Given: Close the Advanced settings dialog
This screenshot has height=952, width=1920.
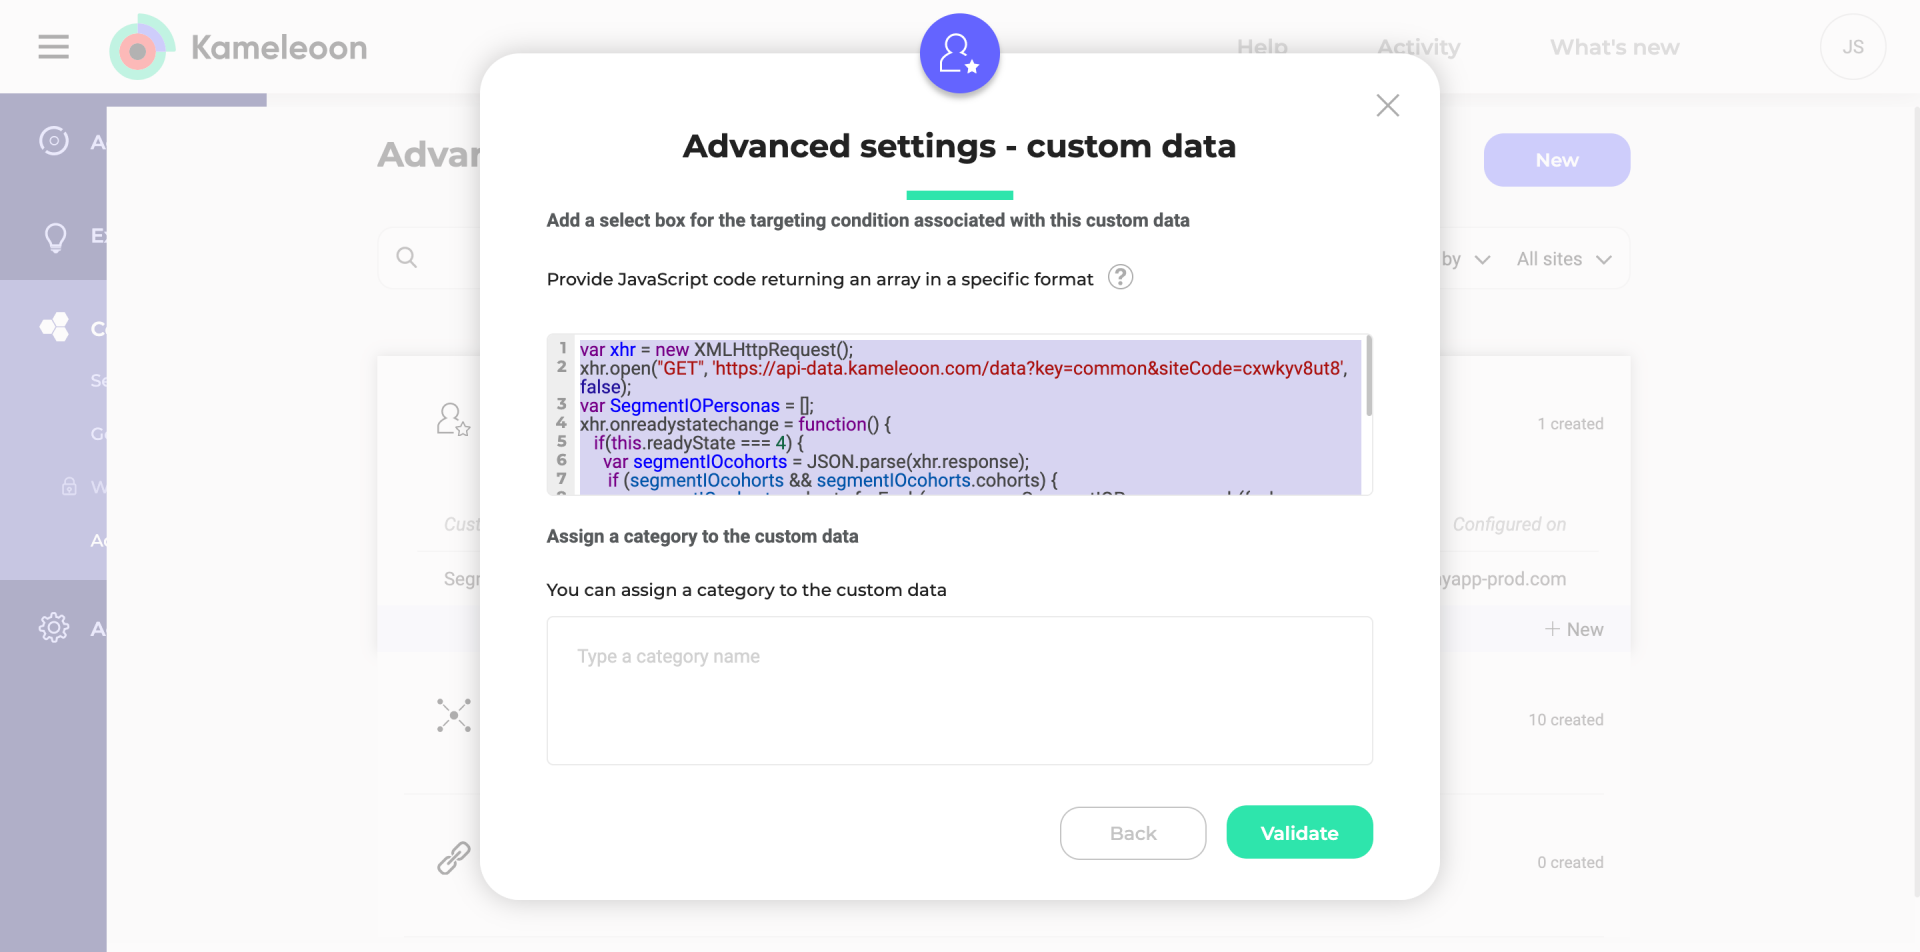Looking at the screenshot, I should 1387,105.
